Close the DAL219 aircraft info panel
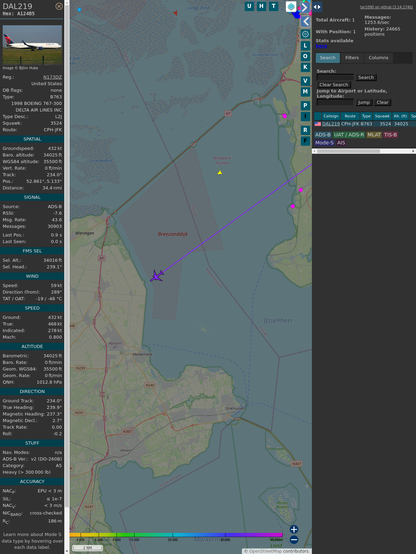This screenshot has height=554, width=416. (59, 6)
